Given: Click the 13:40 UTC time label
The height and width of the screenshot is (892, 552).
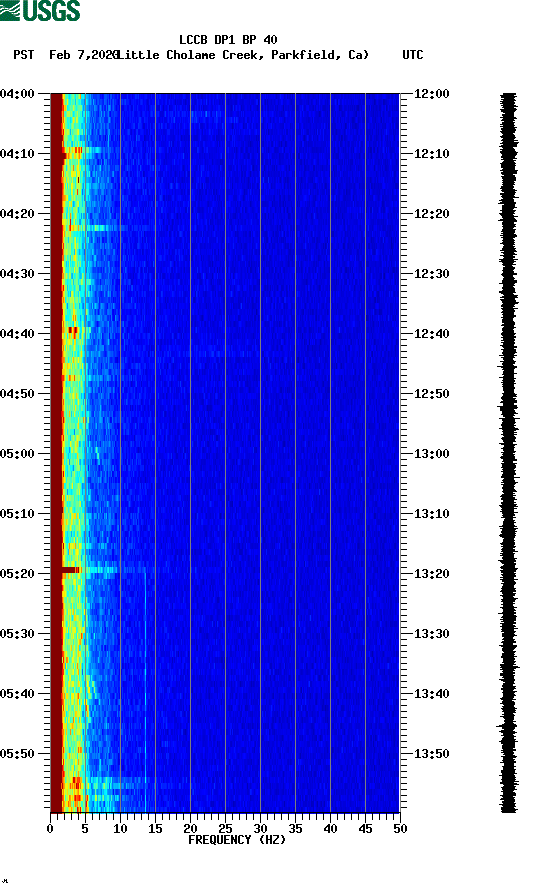Looking at the screenshot, I should (x=431, y=693).
